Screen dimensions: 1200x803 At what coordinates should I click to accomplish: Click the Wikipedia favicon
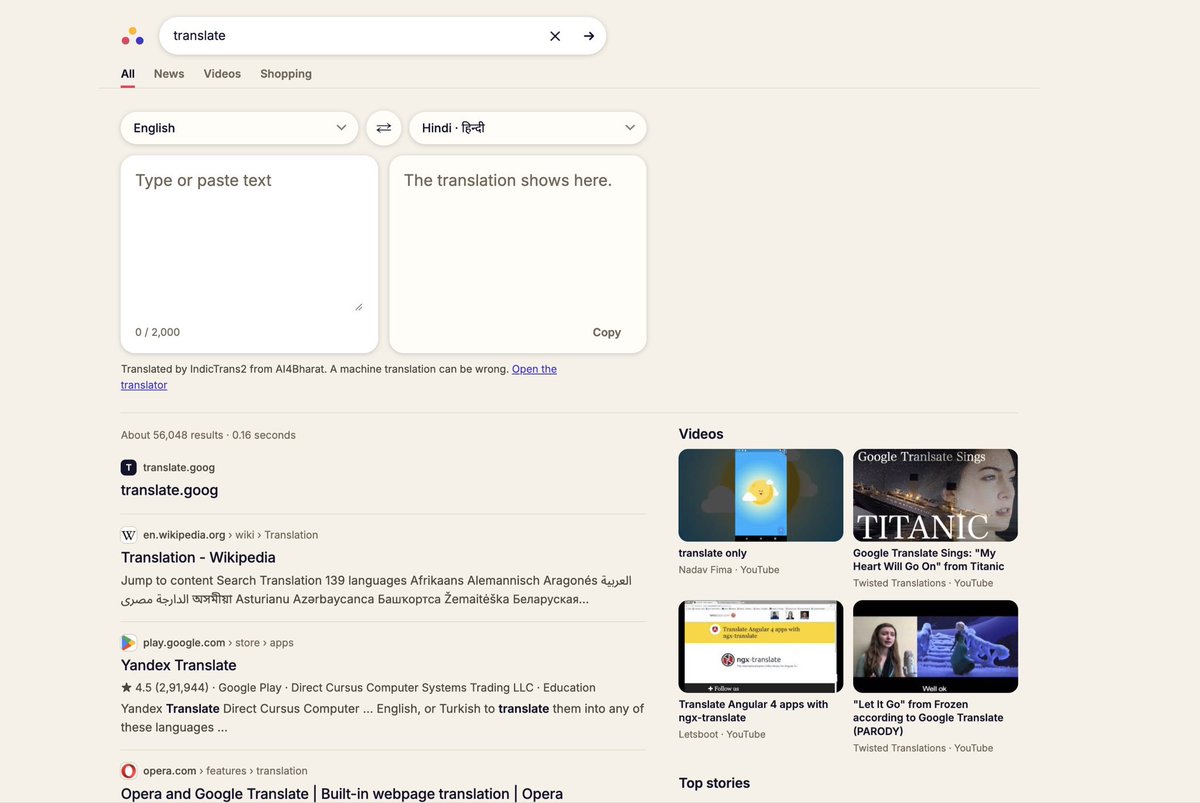pos(129,535)
